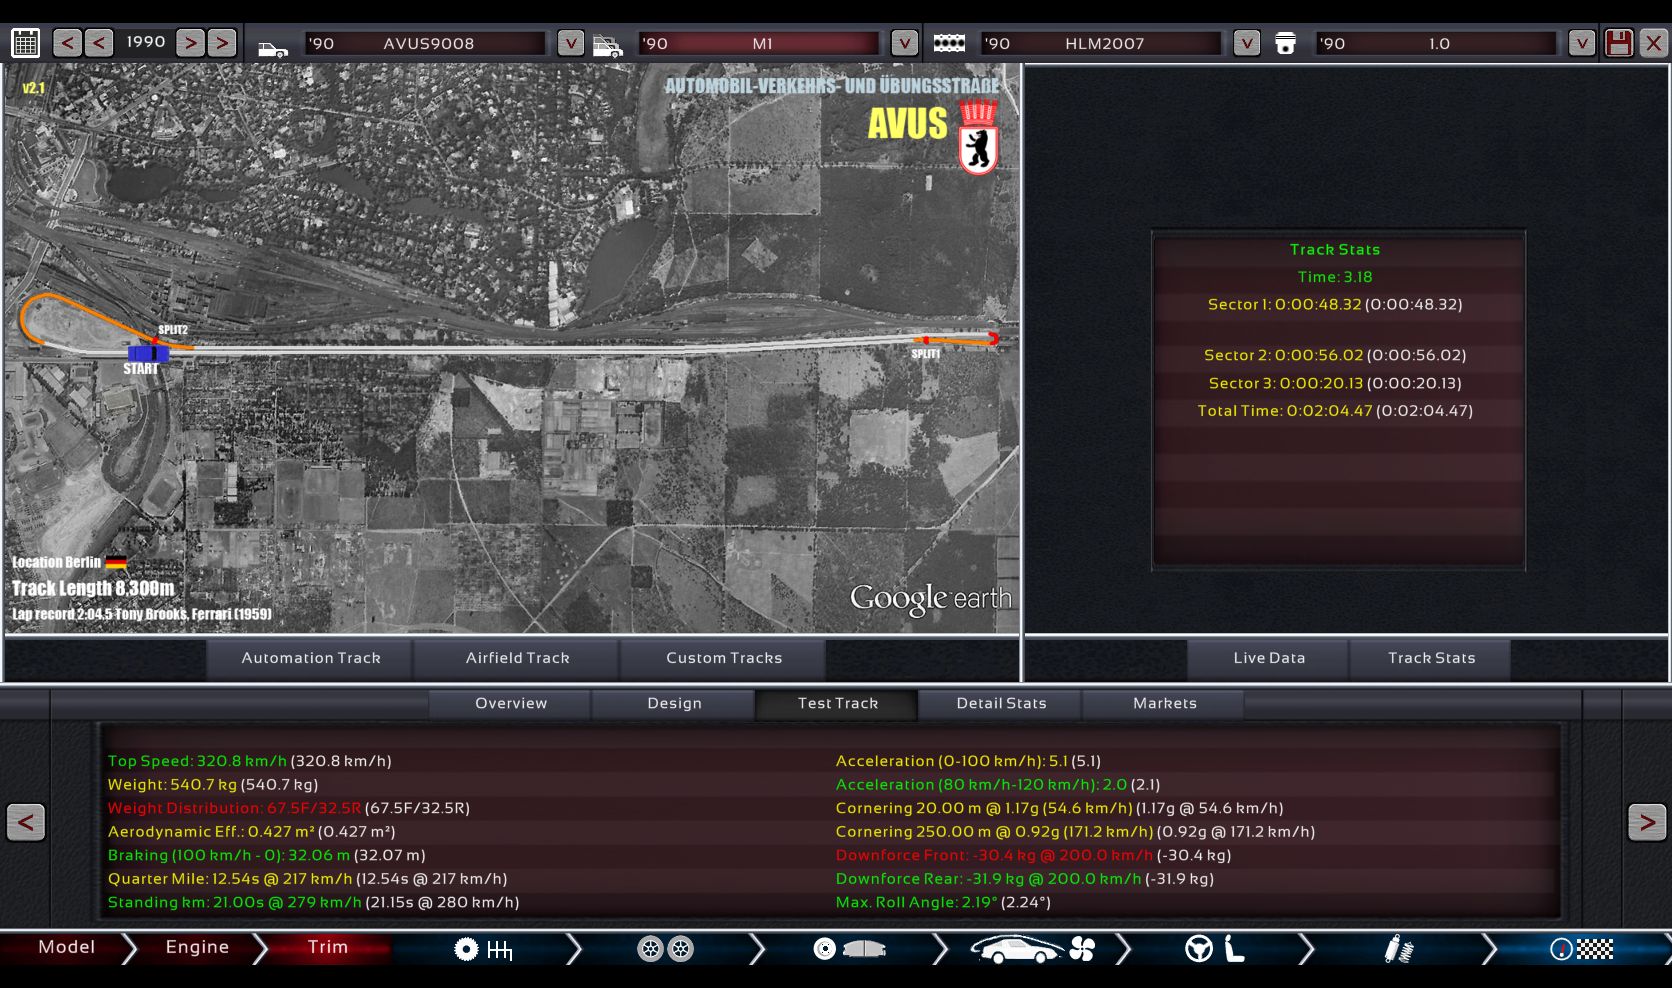
Task: Click the blue car marker at START on the map
Action: point(148,353)
